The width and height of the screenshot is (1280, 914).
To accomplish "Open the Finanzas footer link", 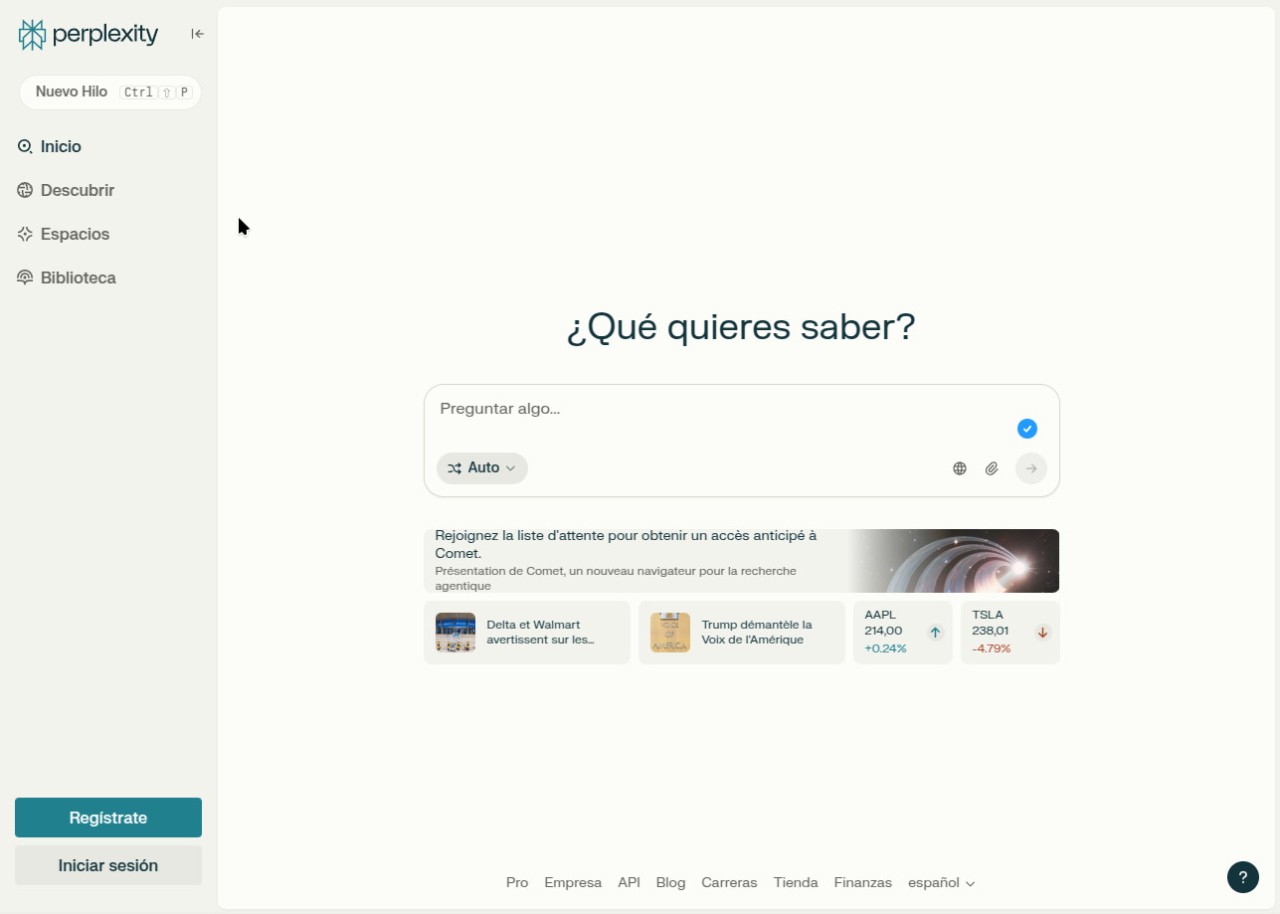I will [862, 883].
